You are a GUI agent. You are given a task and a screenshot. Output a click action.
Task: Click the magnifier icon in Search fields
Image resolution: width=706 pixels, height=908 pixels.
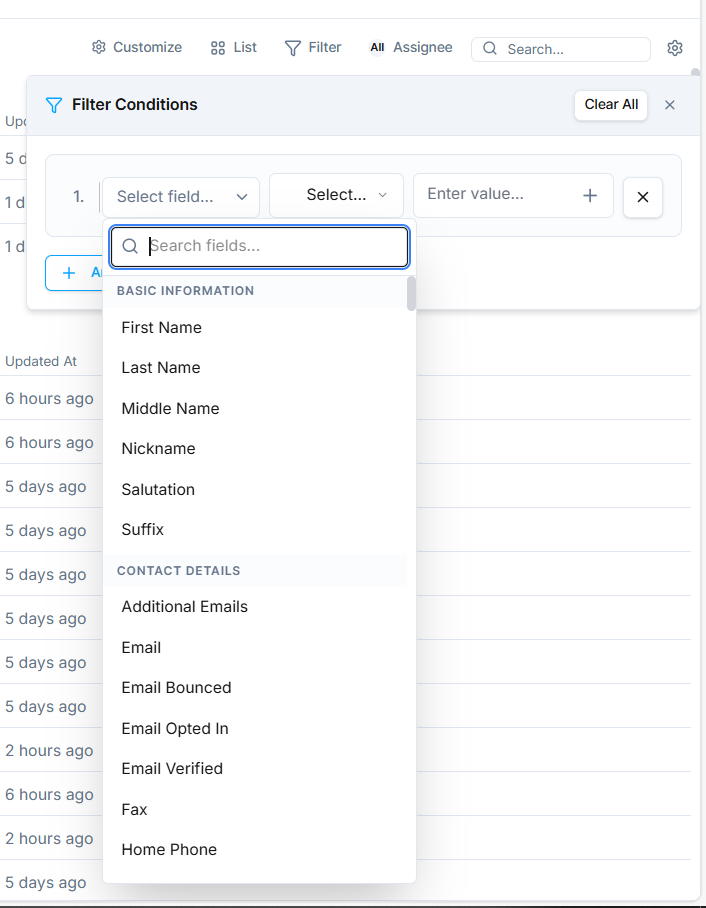point(130,246)
